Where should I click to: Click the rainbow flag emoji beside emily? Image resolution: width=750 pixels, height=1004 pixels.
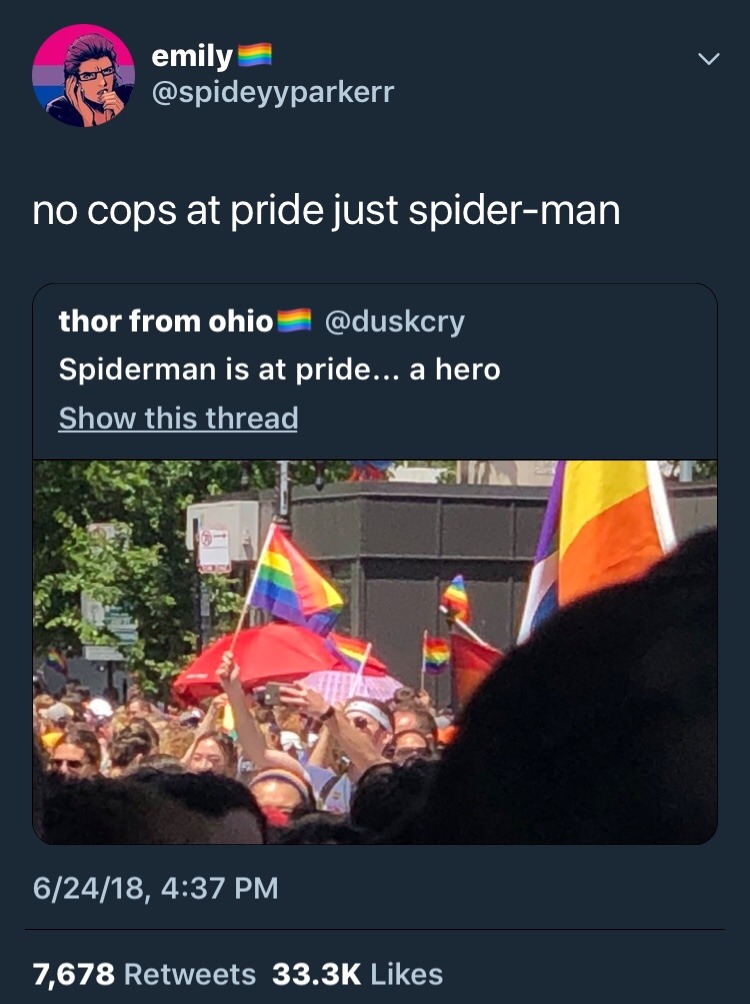(x=255, y=55)
